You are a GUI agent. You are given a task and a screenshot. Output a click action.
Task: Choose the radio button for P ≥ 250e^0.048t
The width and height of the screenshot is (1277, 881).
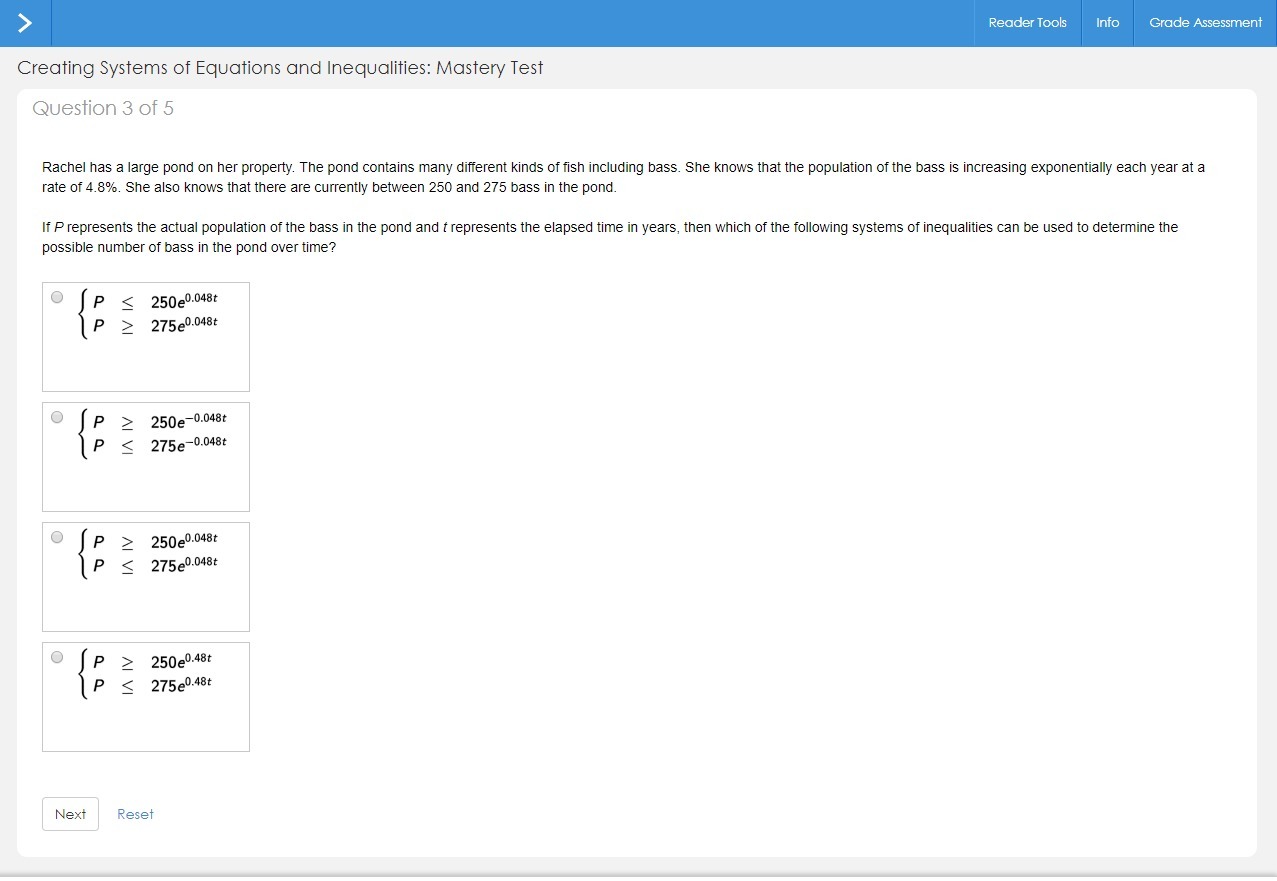57,537
